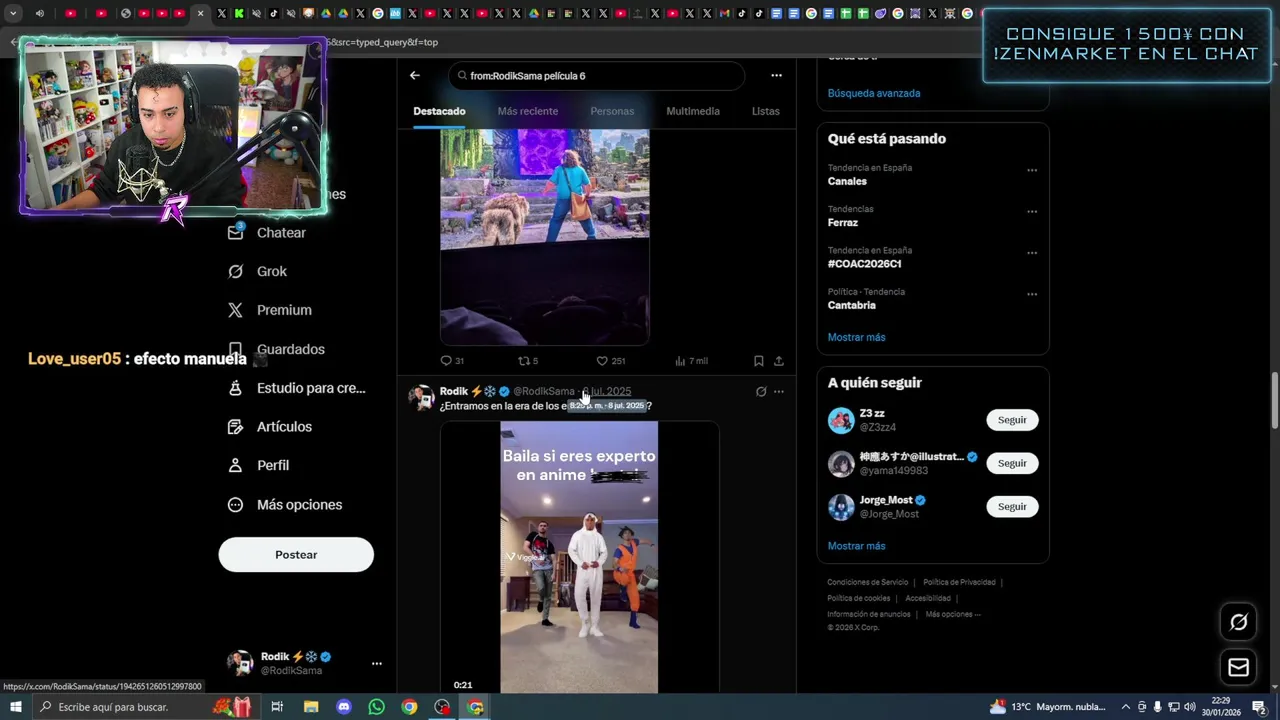Open Guardados bookmarks icon in sidebar

pyautogui.click(x=236, y=349)
